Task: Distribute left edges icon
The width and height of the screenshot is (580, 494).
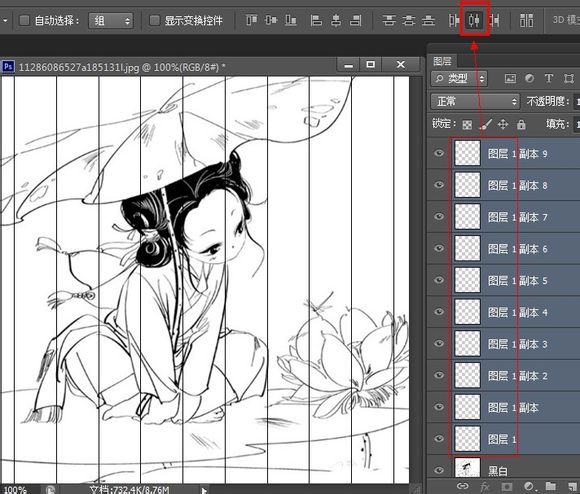Action: 453,20
